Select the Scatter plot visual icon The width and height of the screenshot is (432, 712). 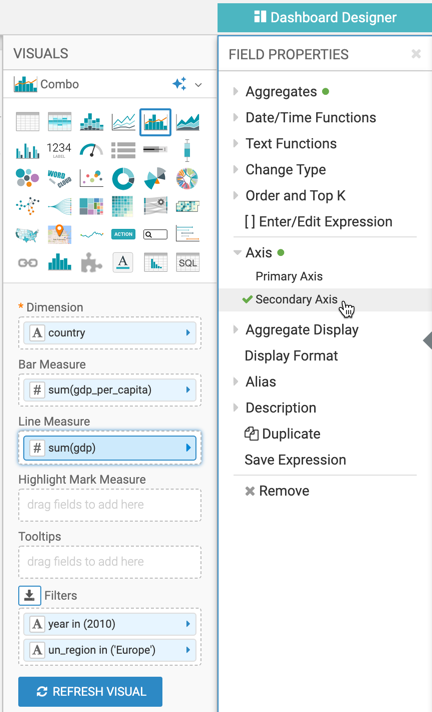pos(91,178)
